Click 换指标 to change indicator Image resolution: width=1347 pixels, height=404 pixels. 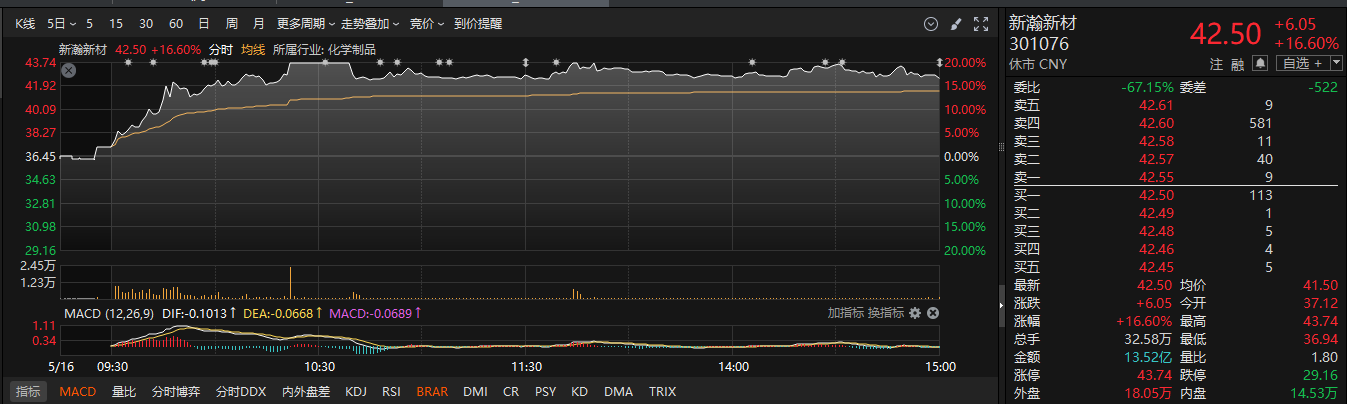click(884, 313)
